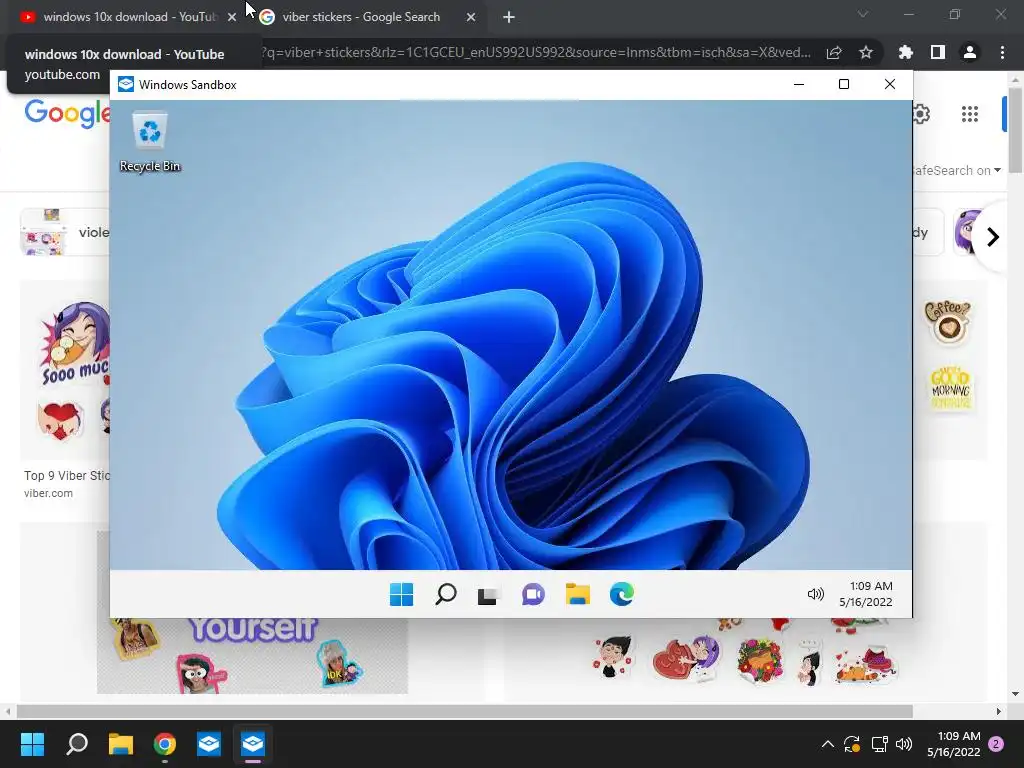Launch Teams Chat on Sandbox taskbar
The height and width of the screenshot is (768, 1024).
(x=533, y=594)
